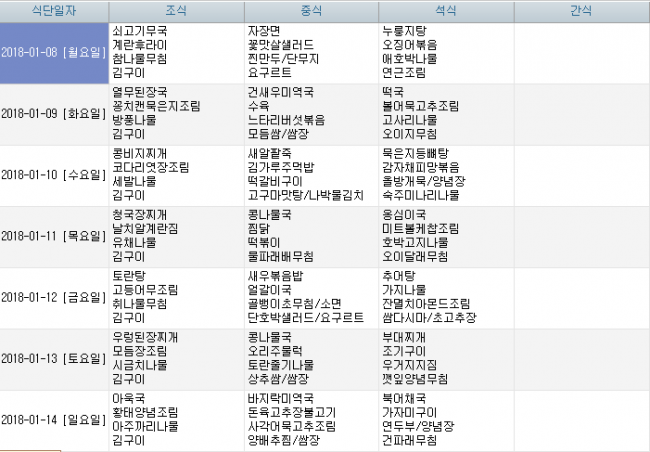Click the 간식 column header
The image size is (650, 452).
[580, 11]
